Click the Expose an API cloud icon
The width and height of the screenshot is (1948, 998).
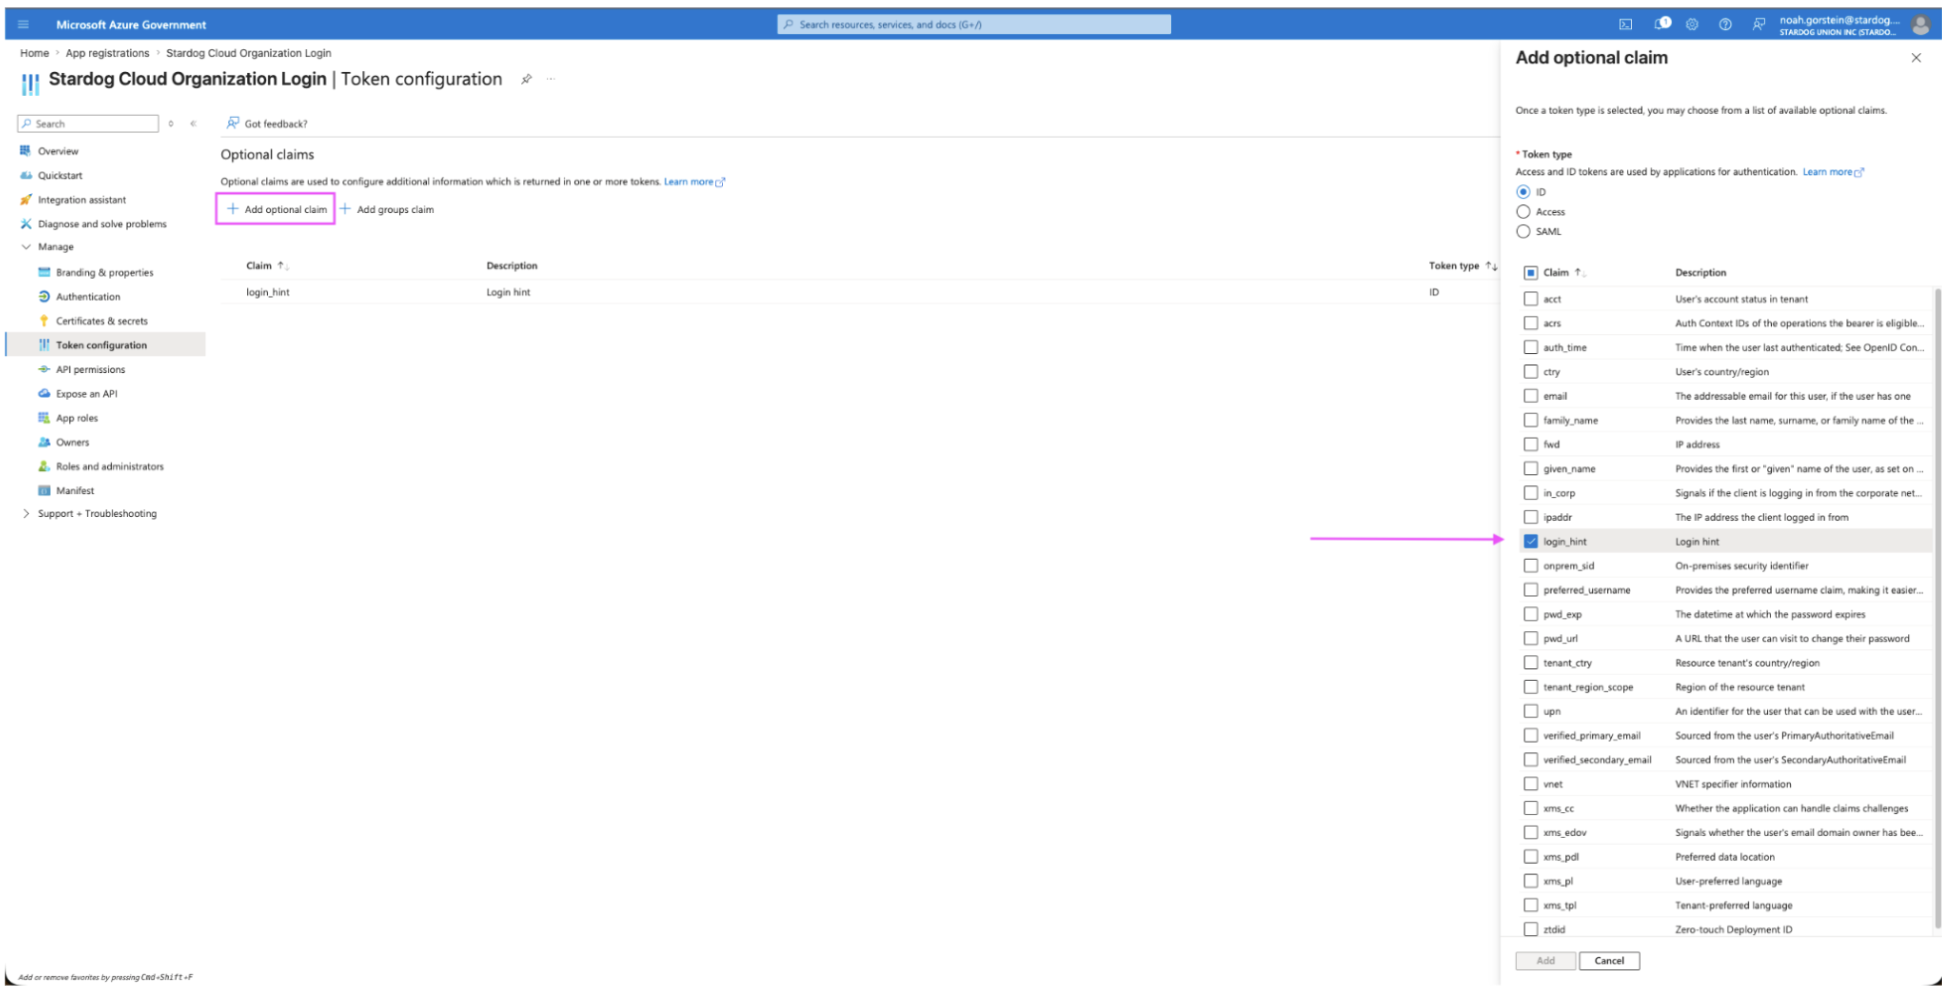tap(44, 394)
